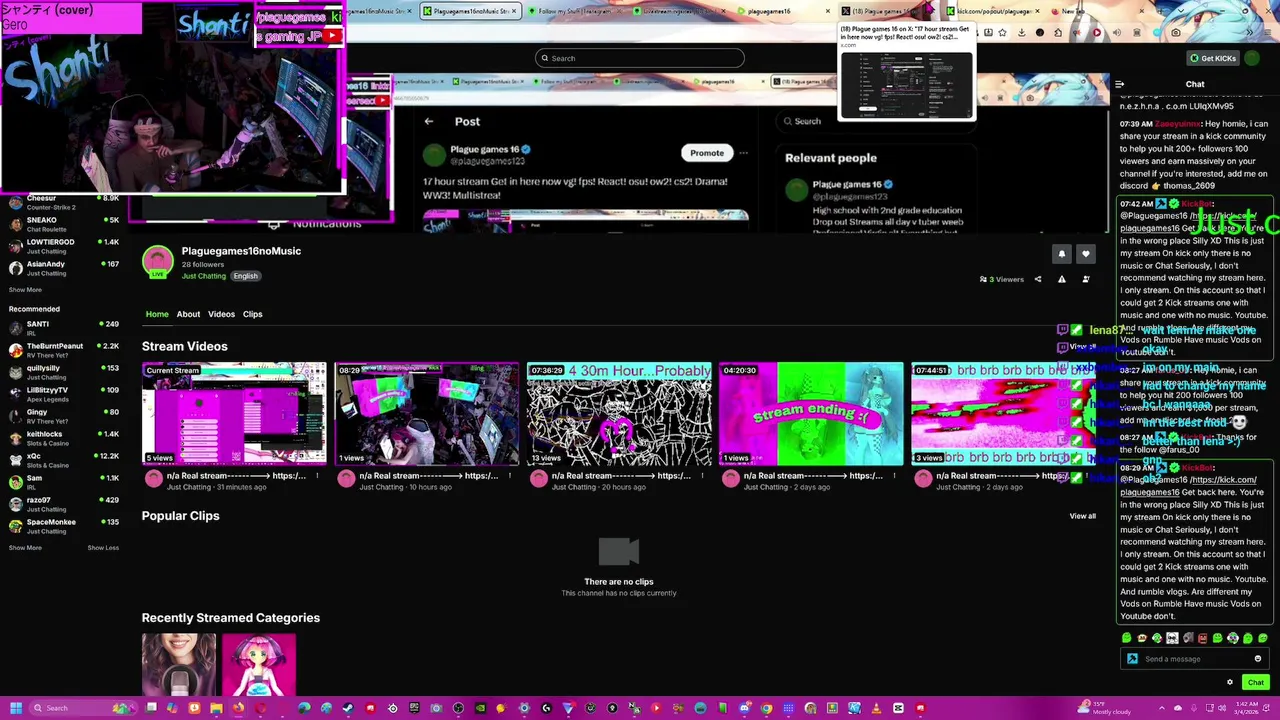Click the Send a message input field
The width and height of the screenshot is (1280, 720).
coord(1195,659)
